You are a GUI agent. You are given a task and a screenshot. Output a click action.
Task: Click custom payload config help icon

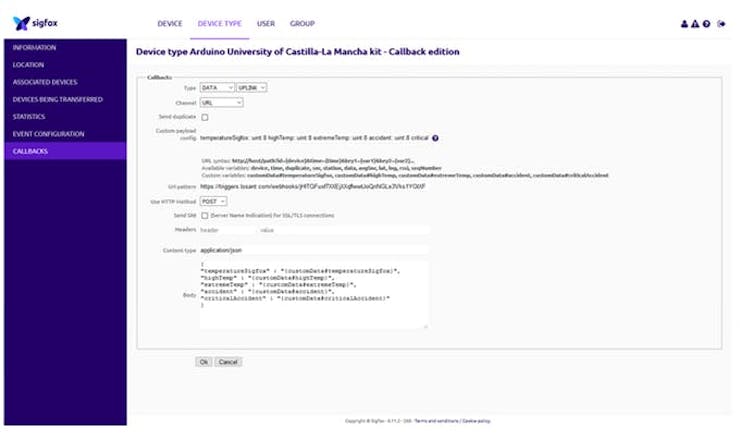435,138
